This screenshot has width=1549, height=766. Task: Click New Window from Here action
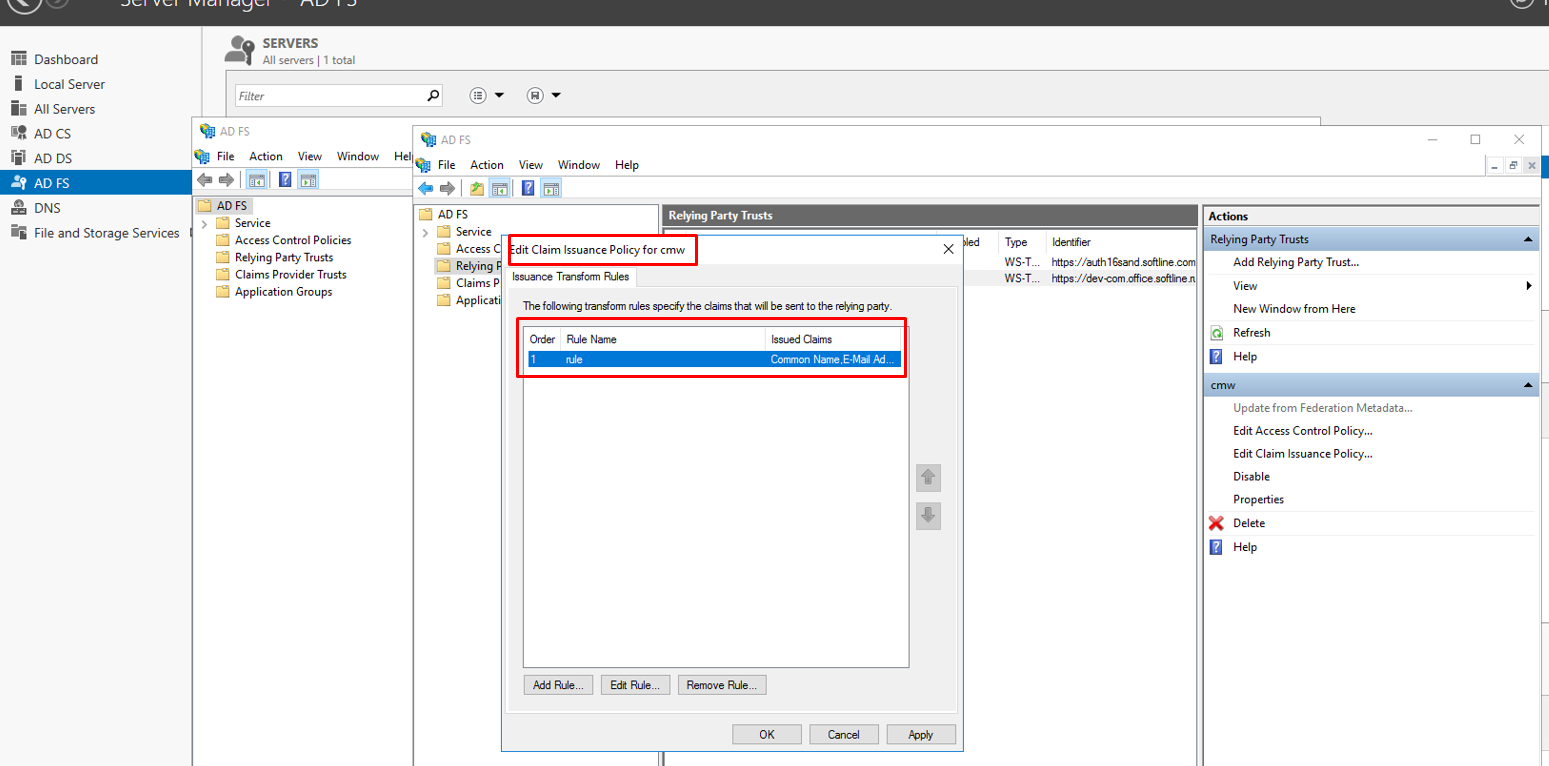[x=1295, y=309]
